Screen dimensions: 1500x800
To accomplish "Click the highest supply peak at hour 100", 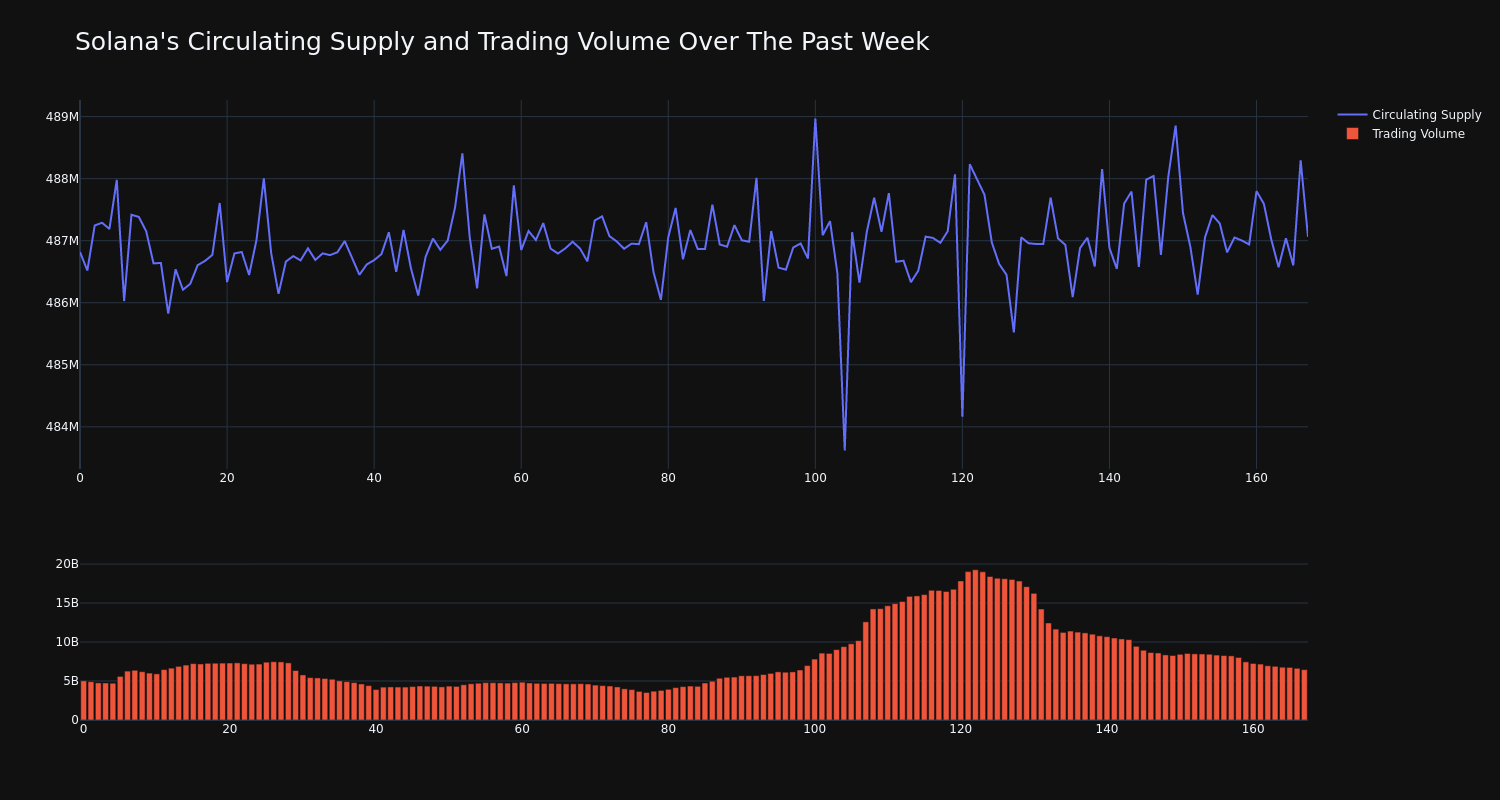I will 815,119.
